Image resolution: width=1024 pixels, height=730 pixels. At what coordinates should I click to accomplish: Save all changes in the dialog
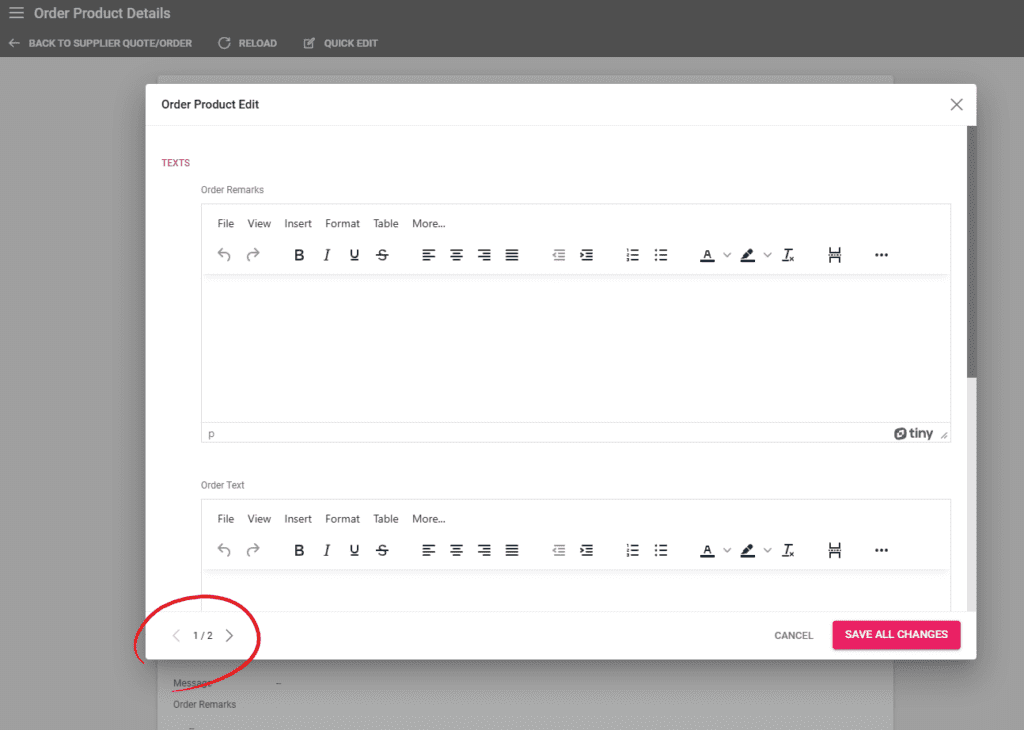(896, 634)
